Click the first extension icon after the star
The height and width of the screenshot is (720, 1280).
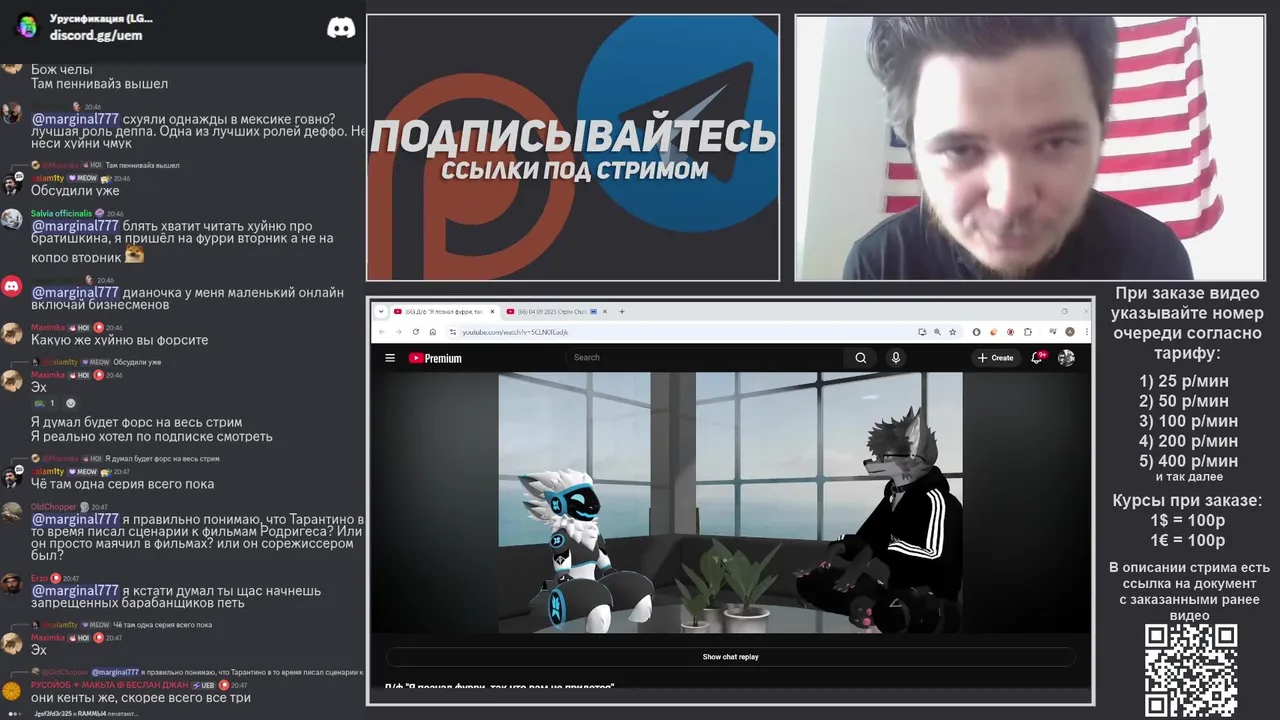click(x=976, y=332)
